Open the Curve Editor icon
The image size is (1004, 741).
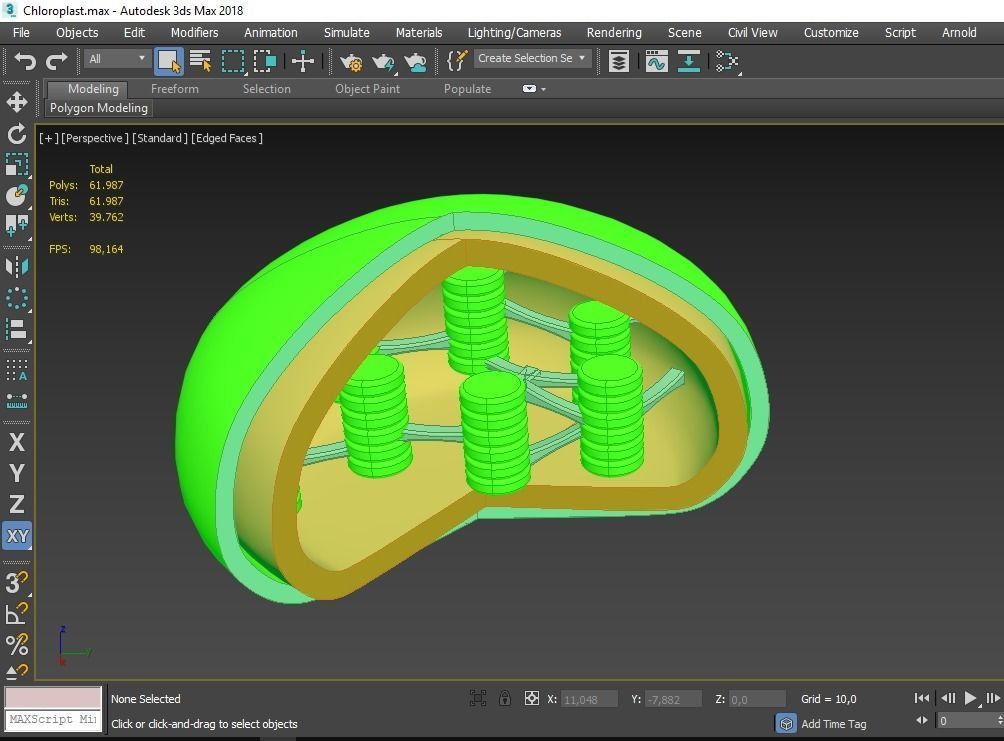click(656, 61)
